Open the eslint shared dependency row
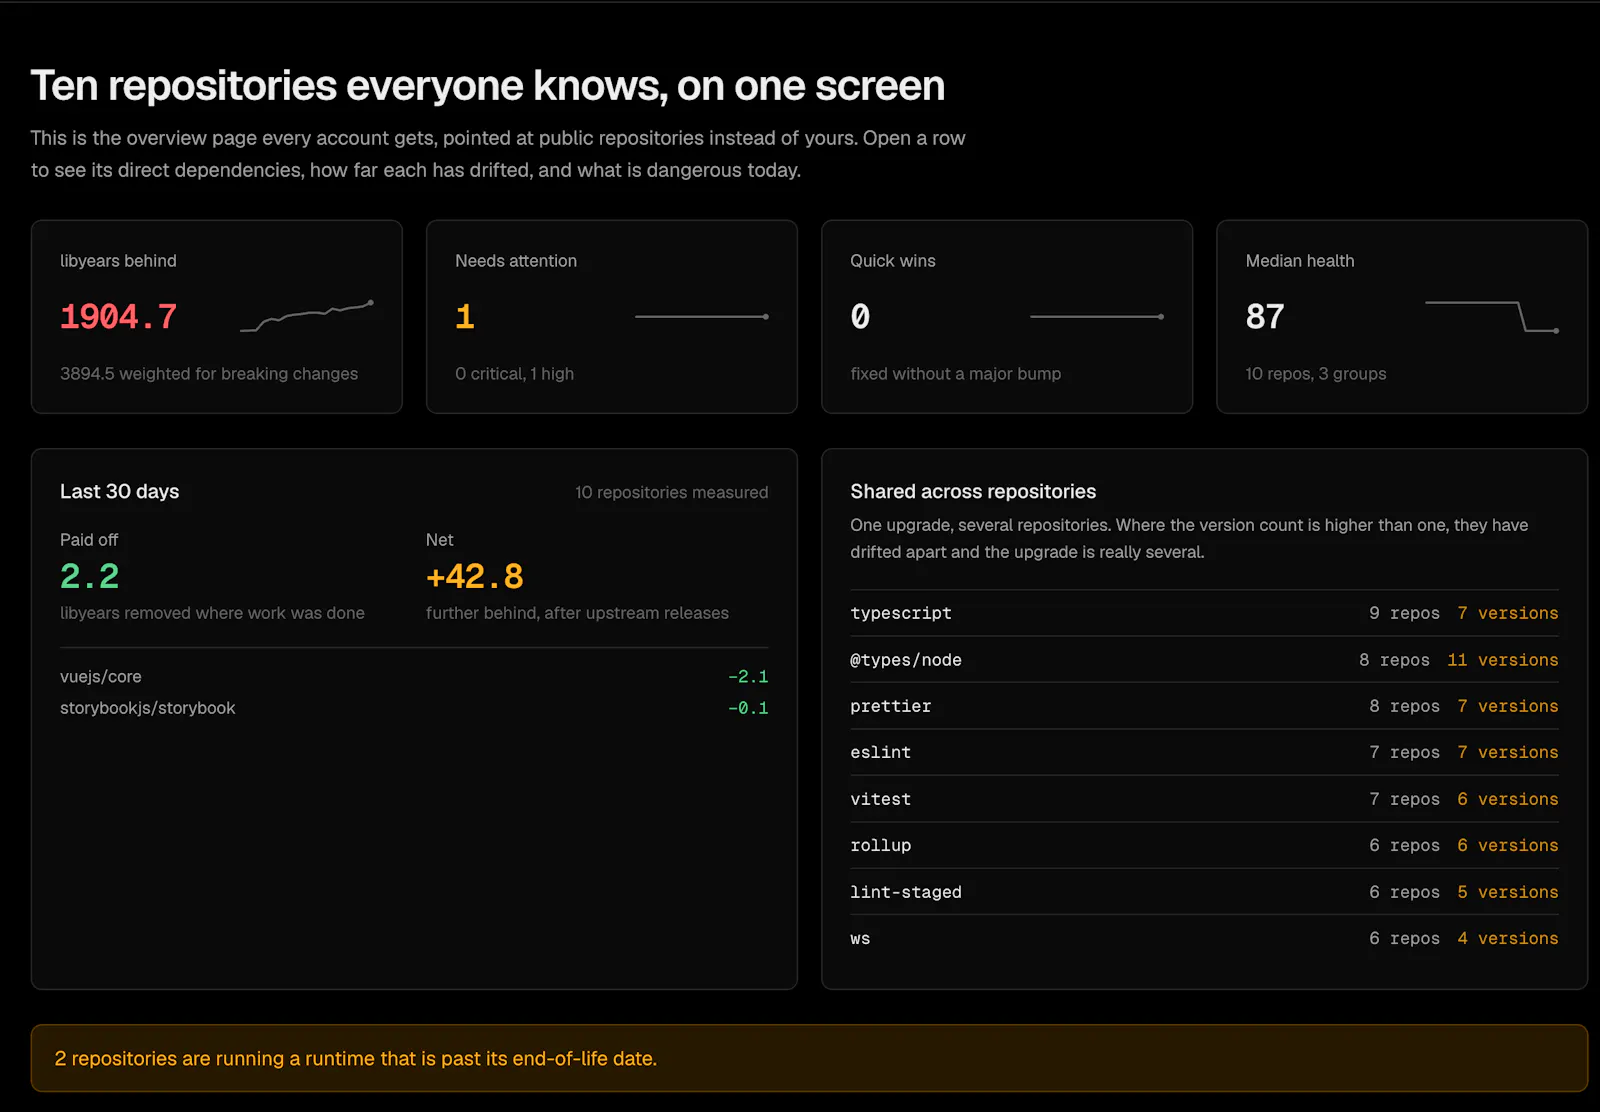The height and width of the screenshot is (1112, 1600). tap(1204, 752)
